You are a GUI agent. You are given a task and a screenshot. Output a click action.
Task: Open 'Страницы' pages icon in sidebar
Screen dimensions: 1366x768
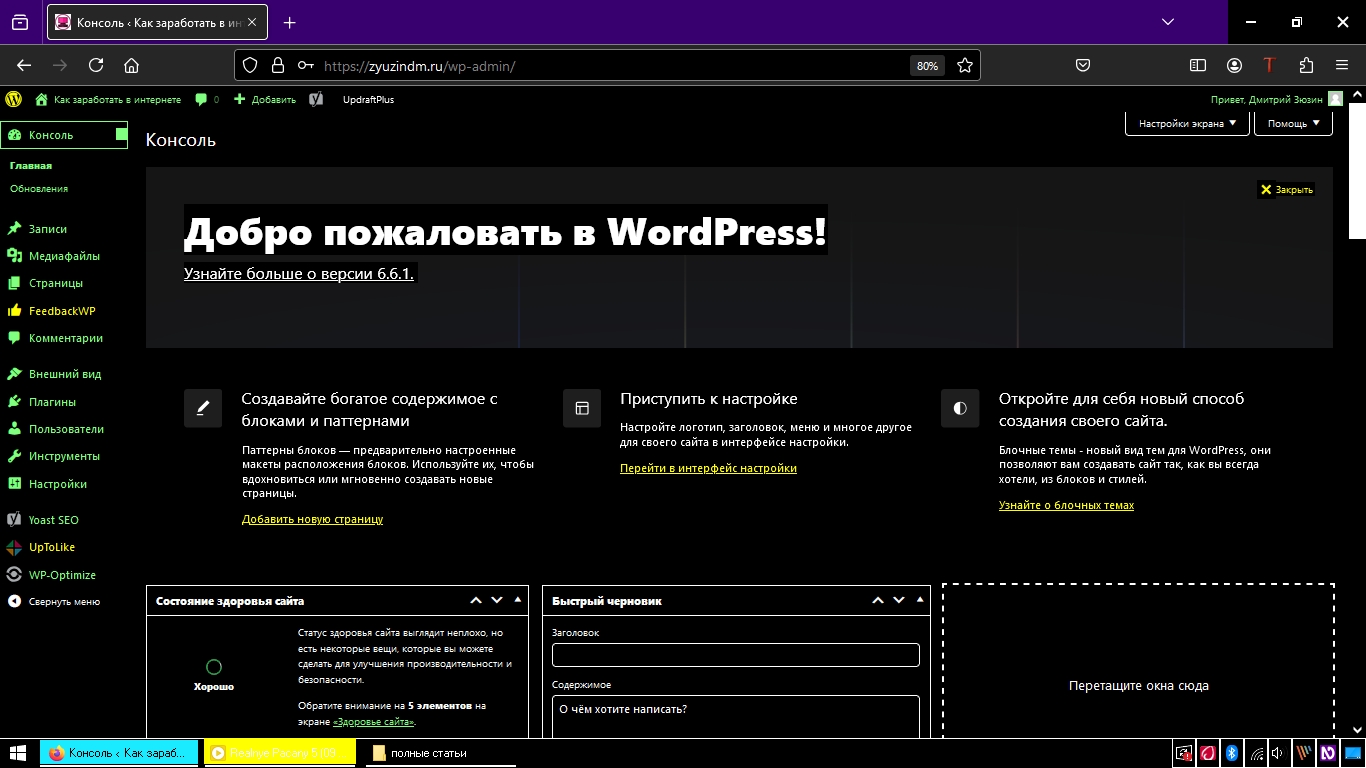14,283
